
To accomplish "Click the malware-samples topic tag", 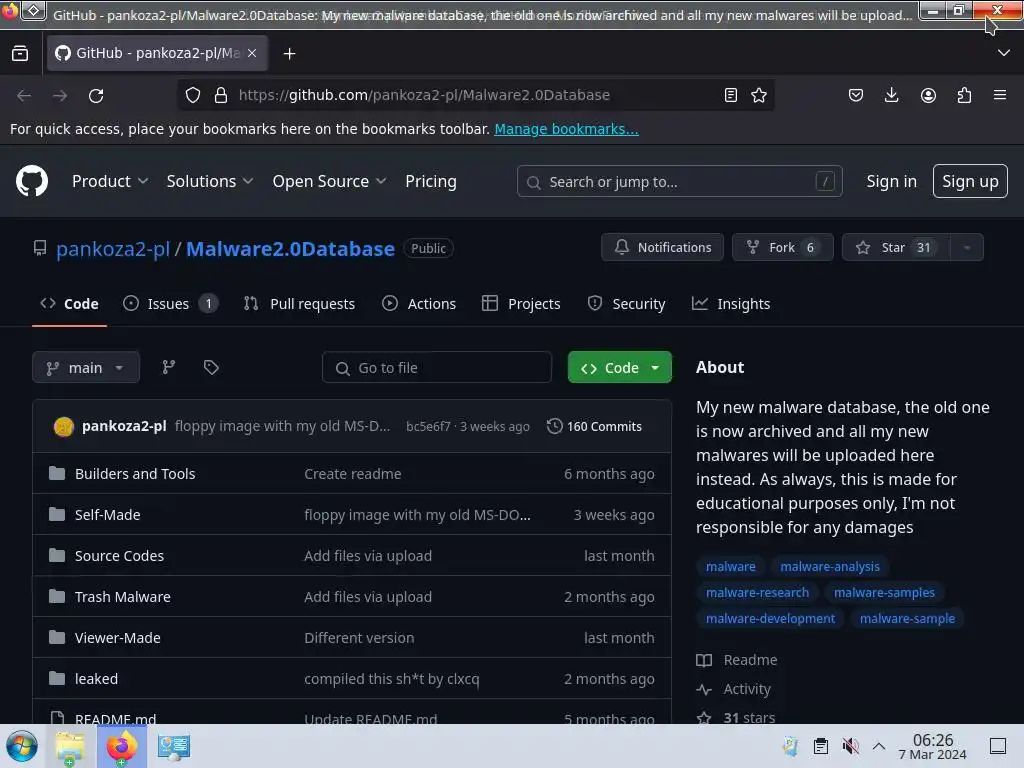I will [x=884, y=592].
